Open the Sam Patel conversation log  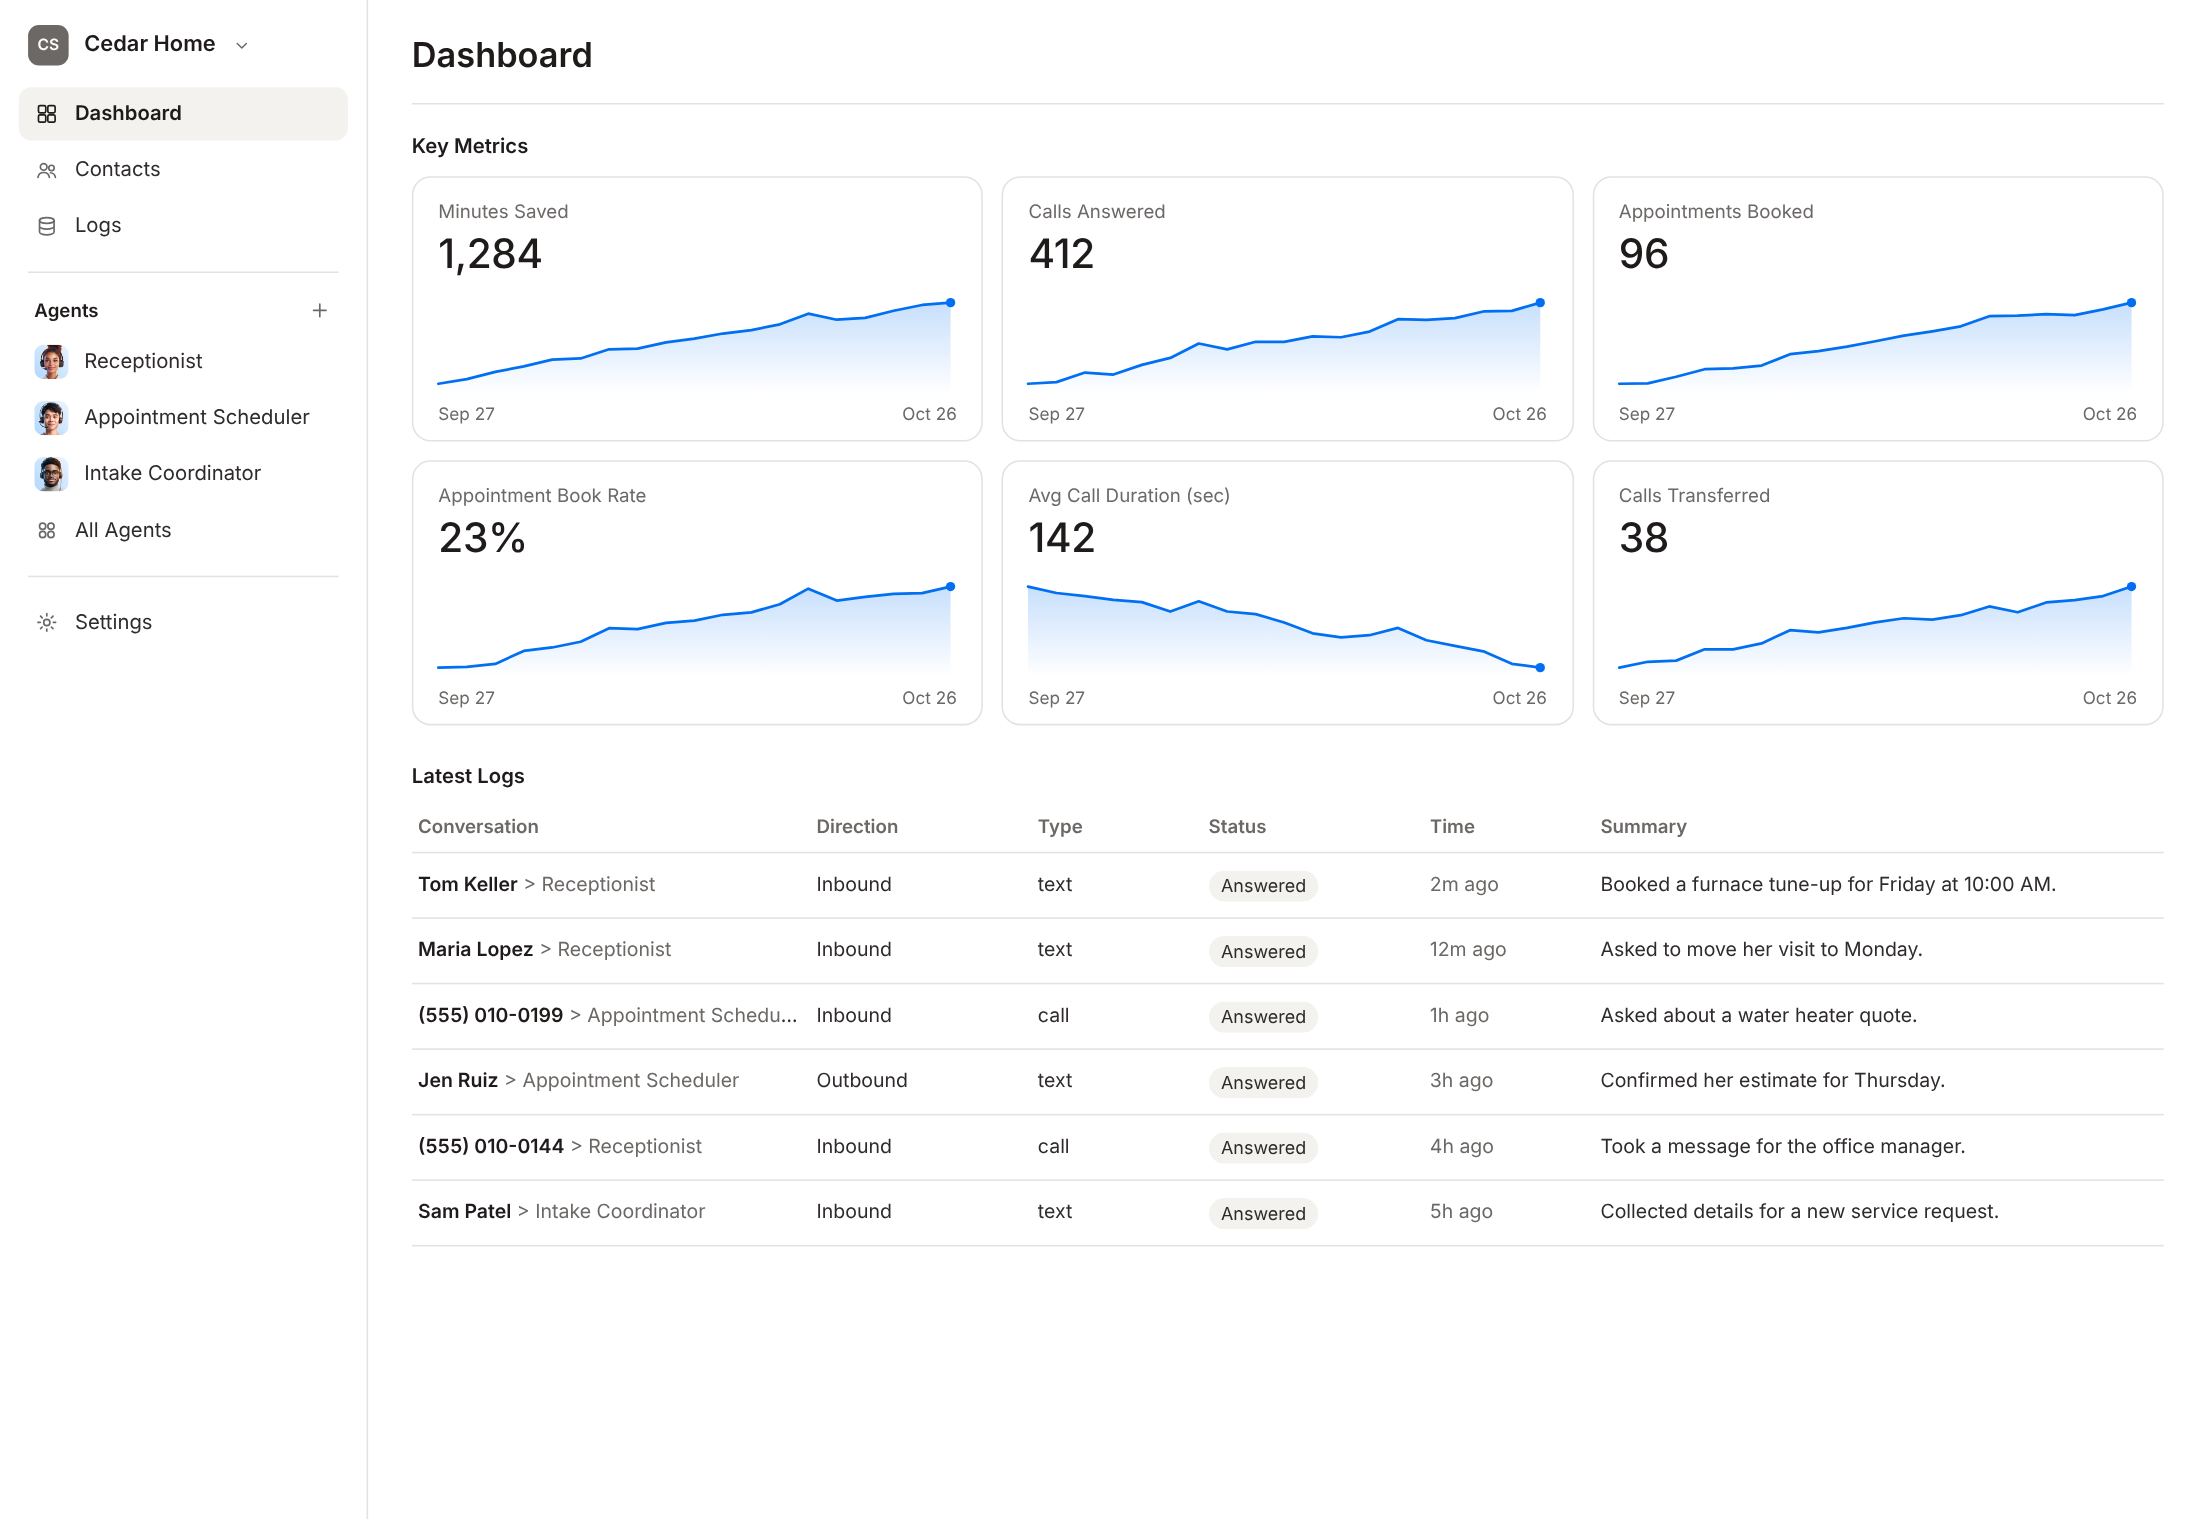[x=1287, y=1212]
